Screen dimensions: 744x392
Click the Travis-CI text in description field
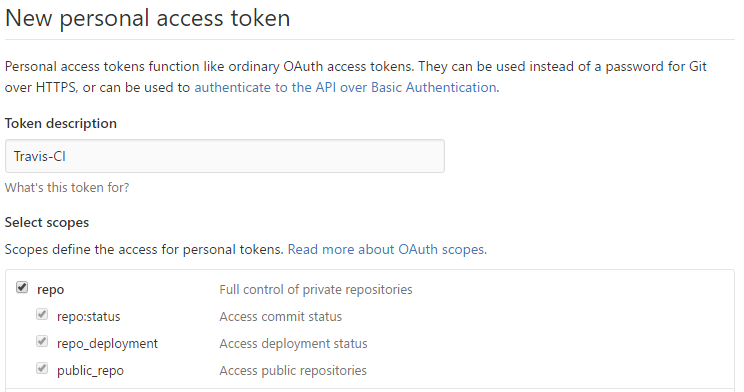point(40,156)
